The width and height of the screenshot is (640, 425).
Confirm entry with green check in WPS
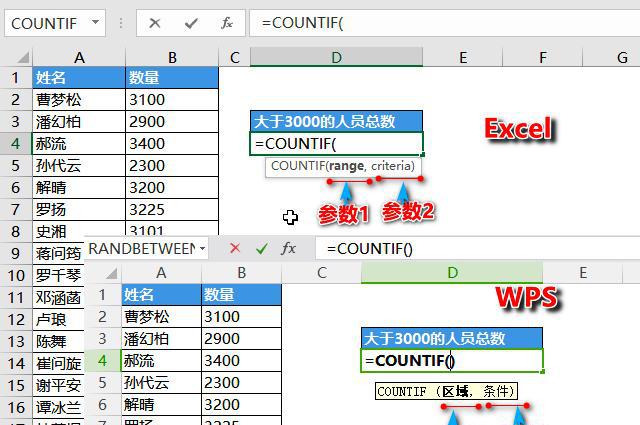click(x=262, y=248)
